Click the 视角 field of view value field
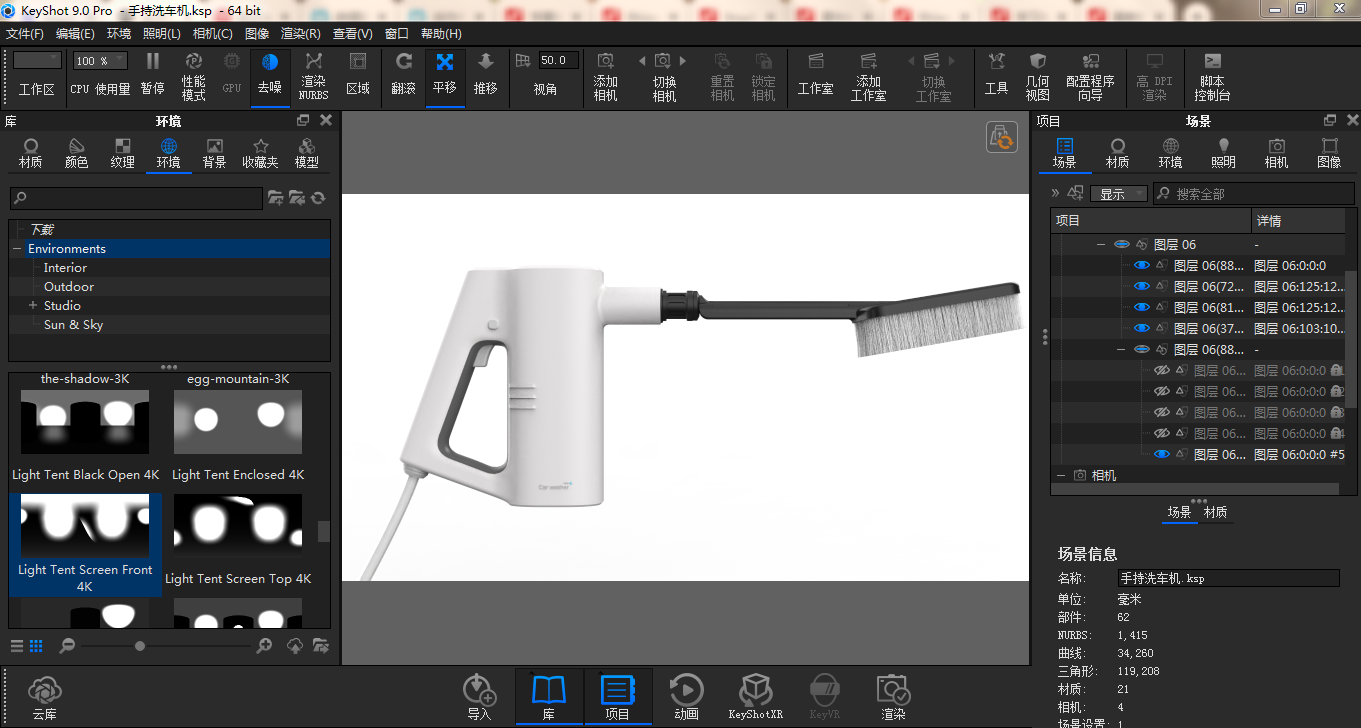The width and height of the screenshot is (1361, 728). [559, 61]
